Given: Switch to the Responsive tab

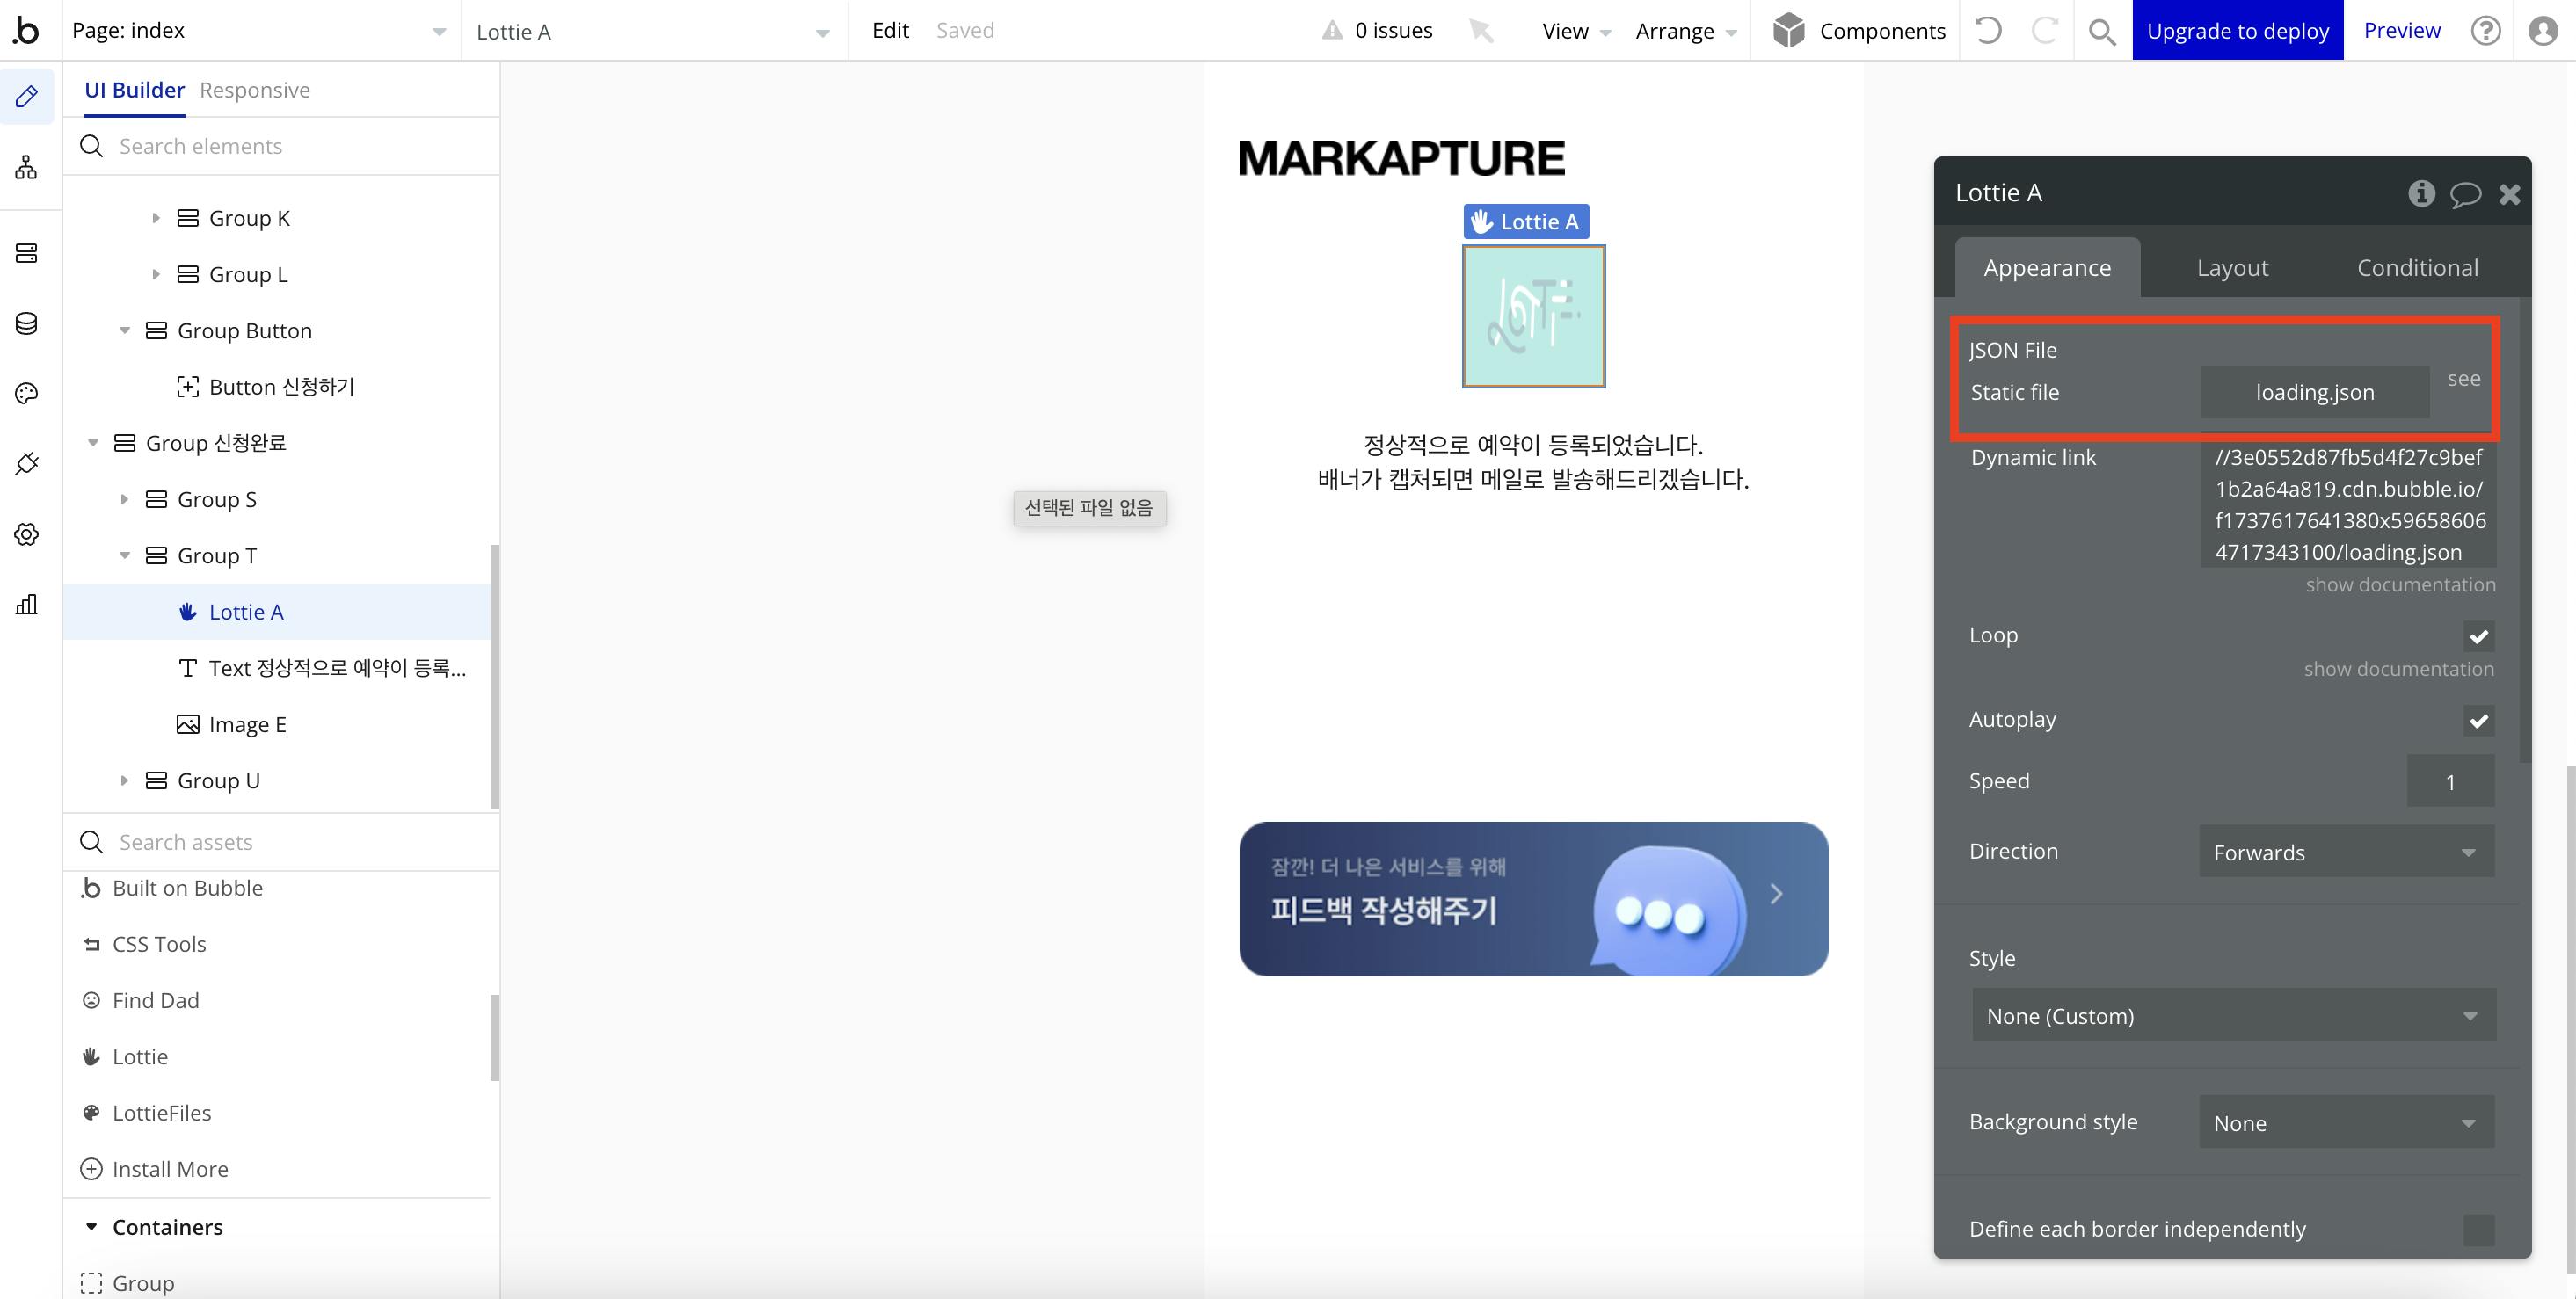Looking at the screenshot, I should point(255,90).
